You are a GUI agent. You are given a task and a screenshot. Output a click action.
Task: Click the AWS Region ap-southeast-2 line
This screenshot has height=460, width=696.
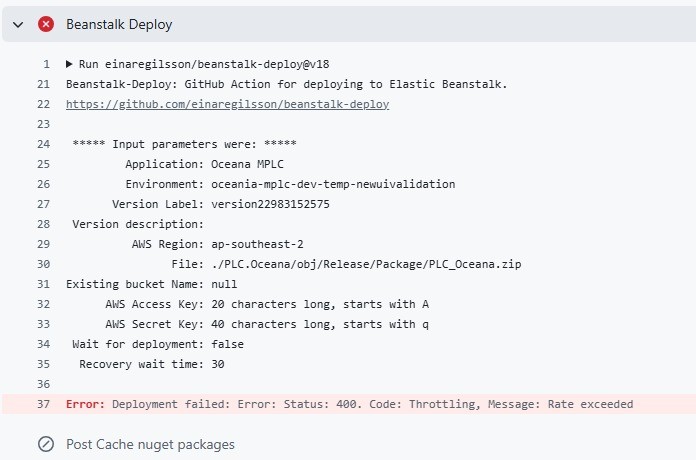218,244
